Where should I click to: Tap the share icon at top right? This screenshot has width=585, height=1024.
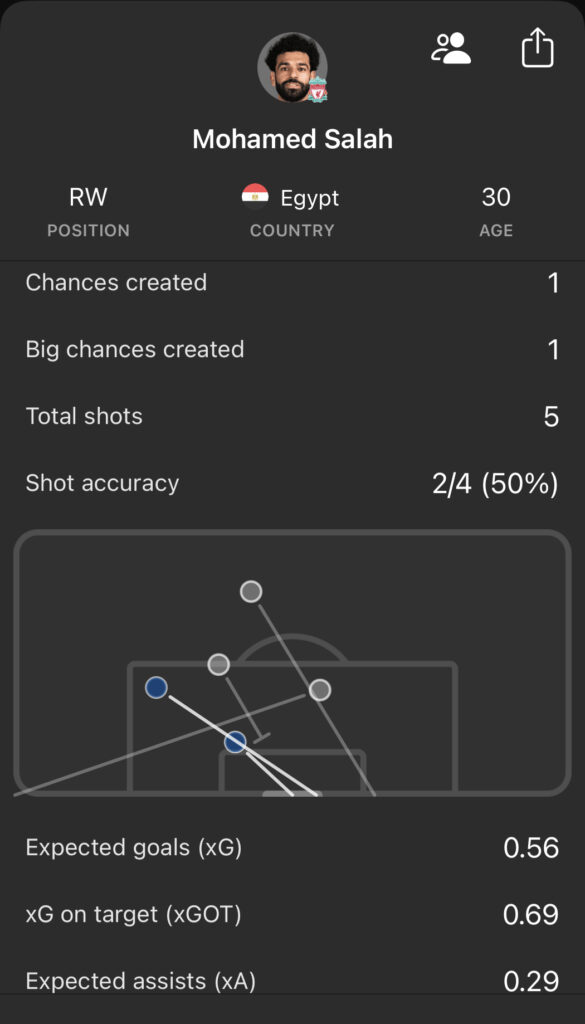(540, 47)
